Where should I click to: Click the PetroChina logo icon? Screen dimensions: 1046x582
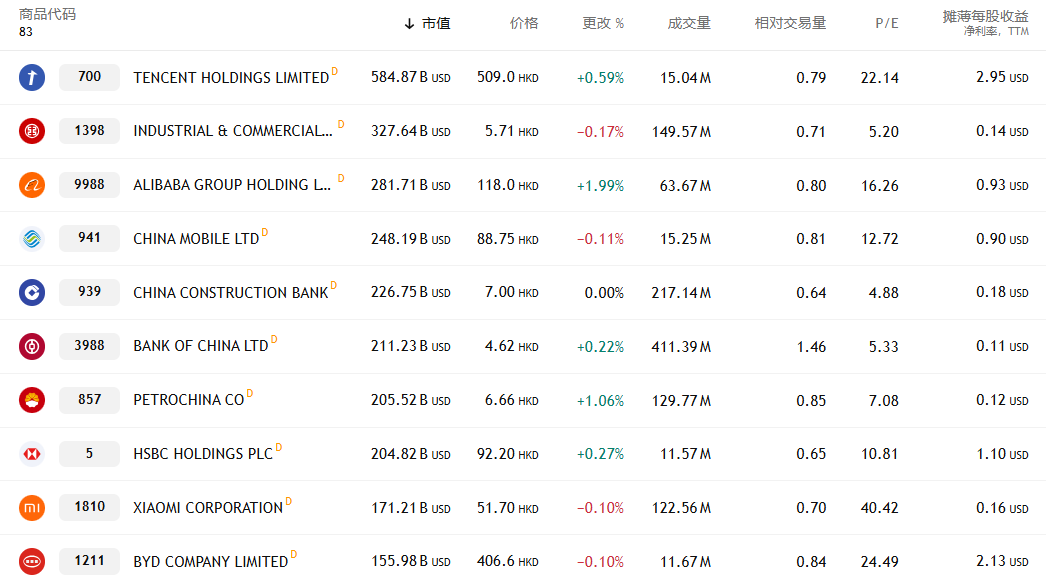31,400
